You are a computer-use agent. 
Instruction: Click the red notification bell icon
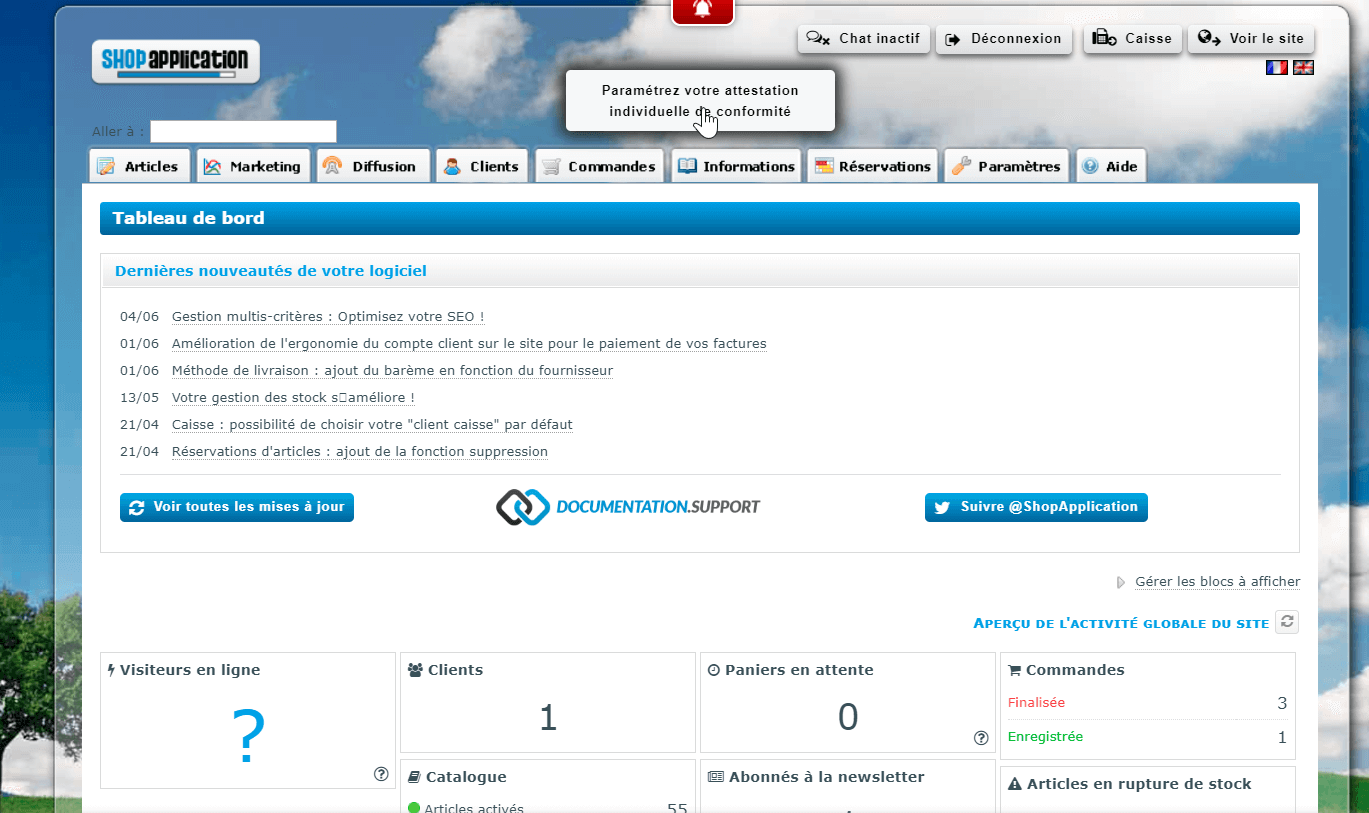[702, 10]
